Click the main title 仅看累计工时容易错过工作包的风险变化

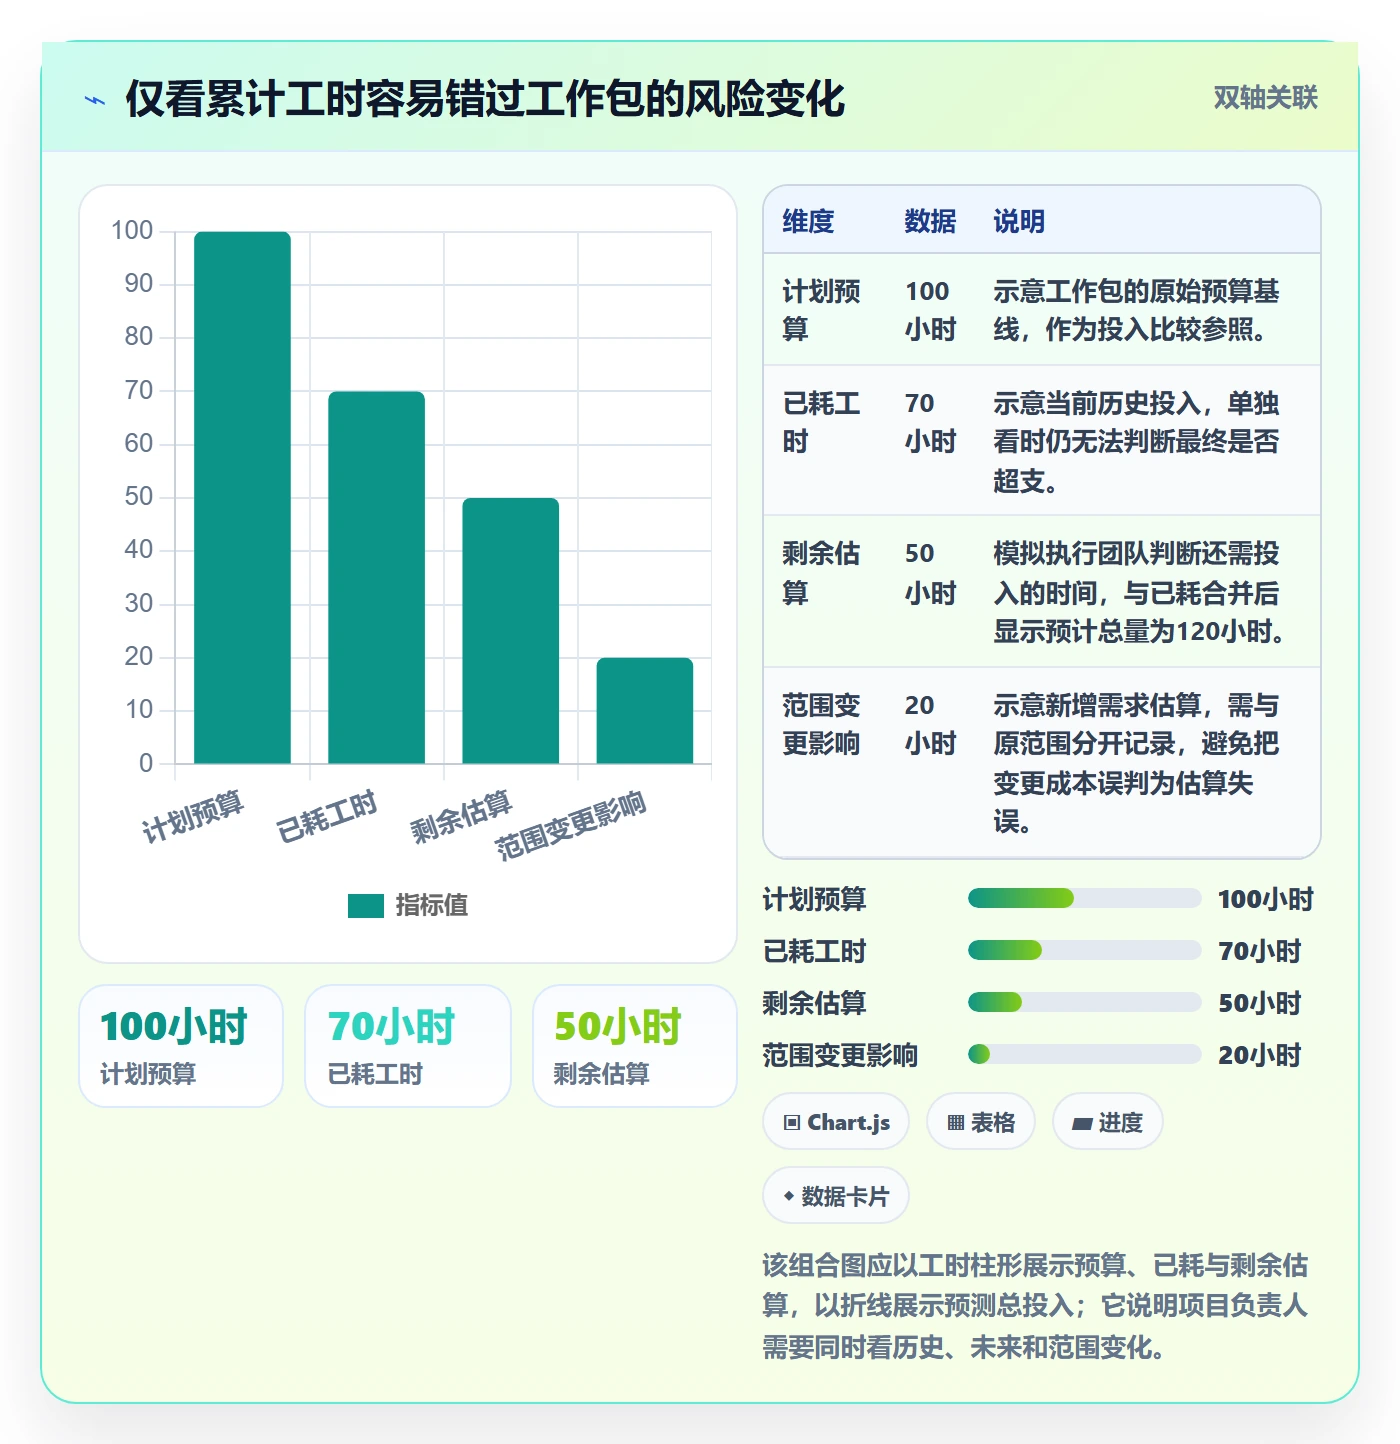click(x=485, y=99)
